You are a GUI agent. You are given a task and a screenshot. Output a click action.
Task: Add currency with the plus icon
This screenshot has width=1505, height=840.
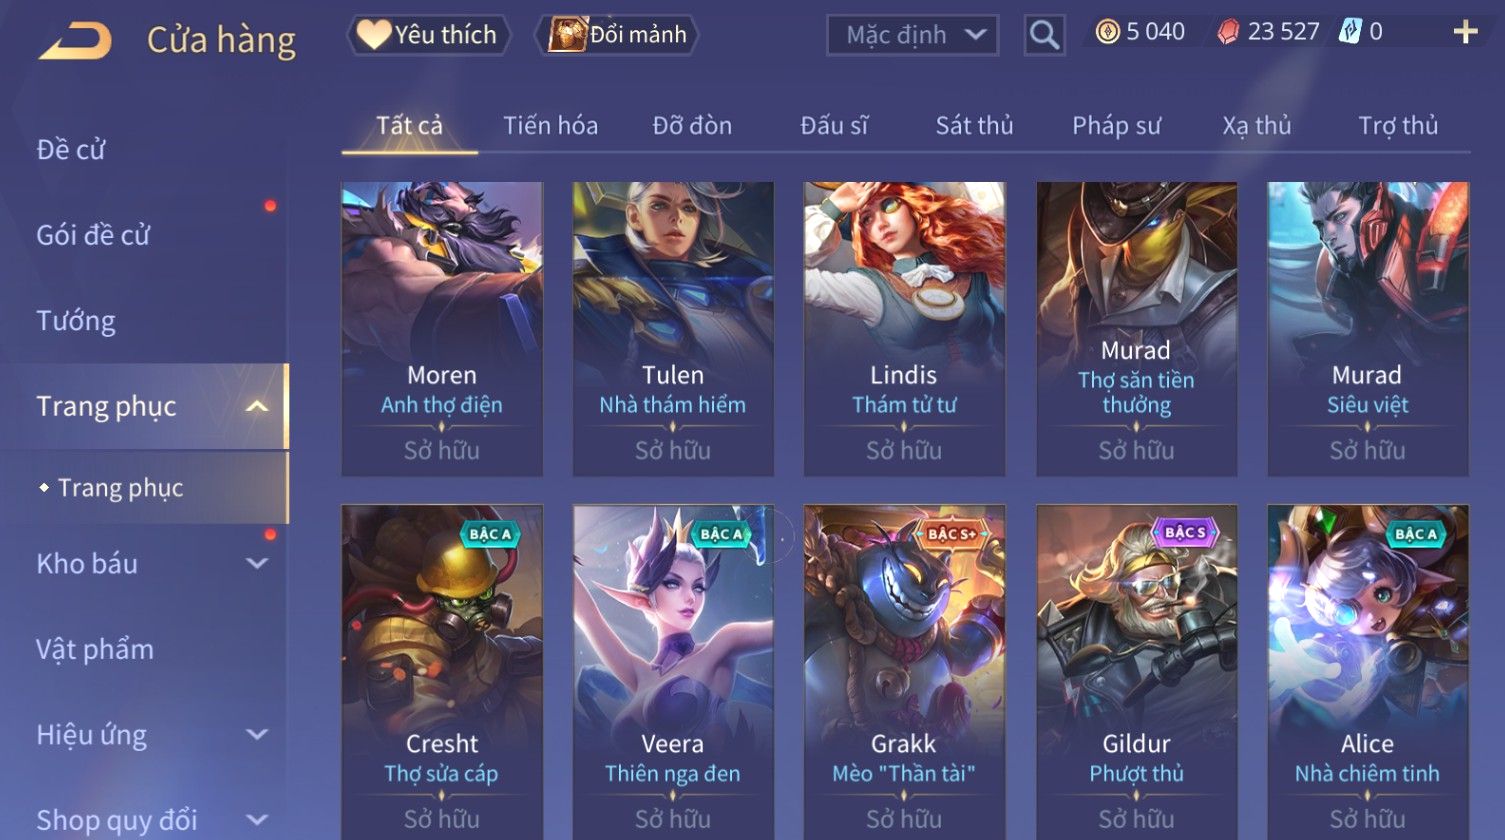click(1465, 33)
